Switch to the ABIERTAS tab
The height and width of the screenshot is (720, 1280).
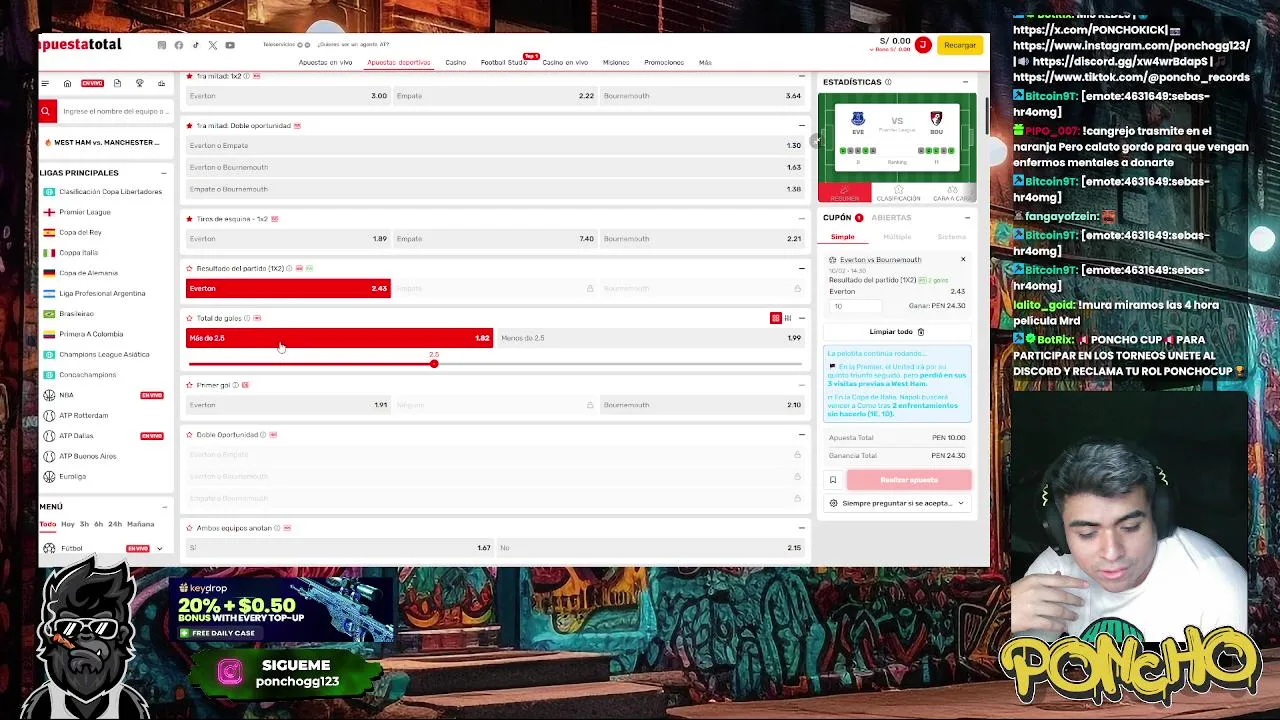(891, 217)
